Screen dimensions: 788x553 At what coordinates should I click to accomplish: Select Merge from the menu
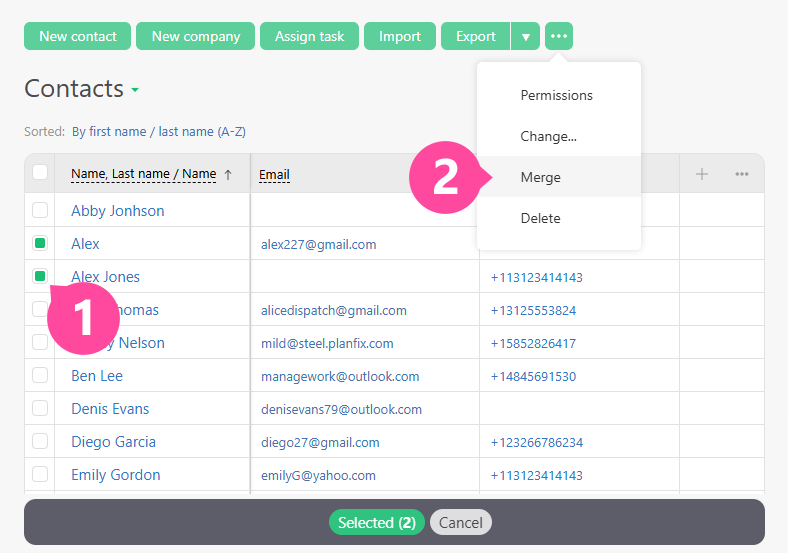540,177
